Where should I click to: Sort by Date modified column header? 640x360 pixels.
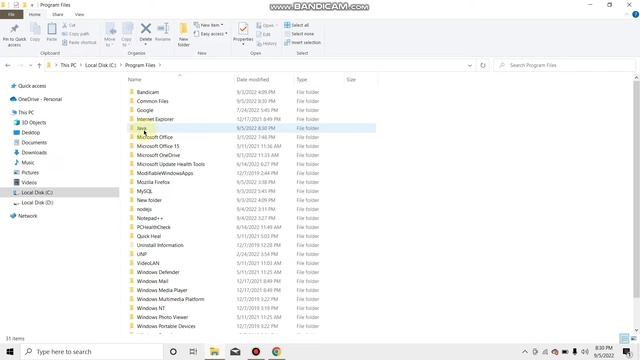point(253,80)
